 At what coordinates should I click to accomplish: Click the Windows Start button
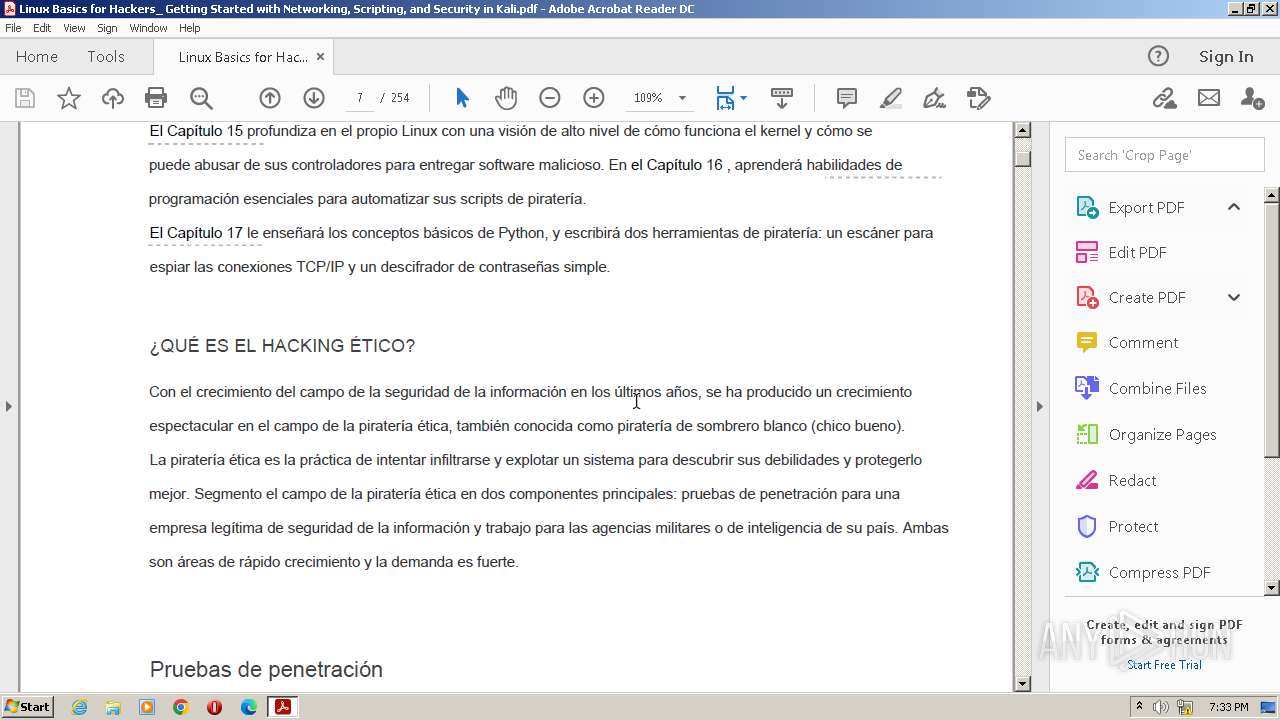(28, 707)
